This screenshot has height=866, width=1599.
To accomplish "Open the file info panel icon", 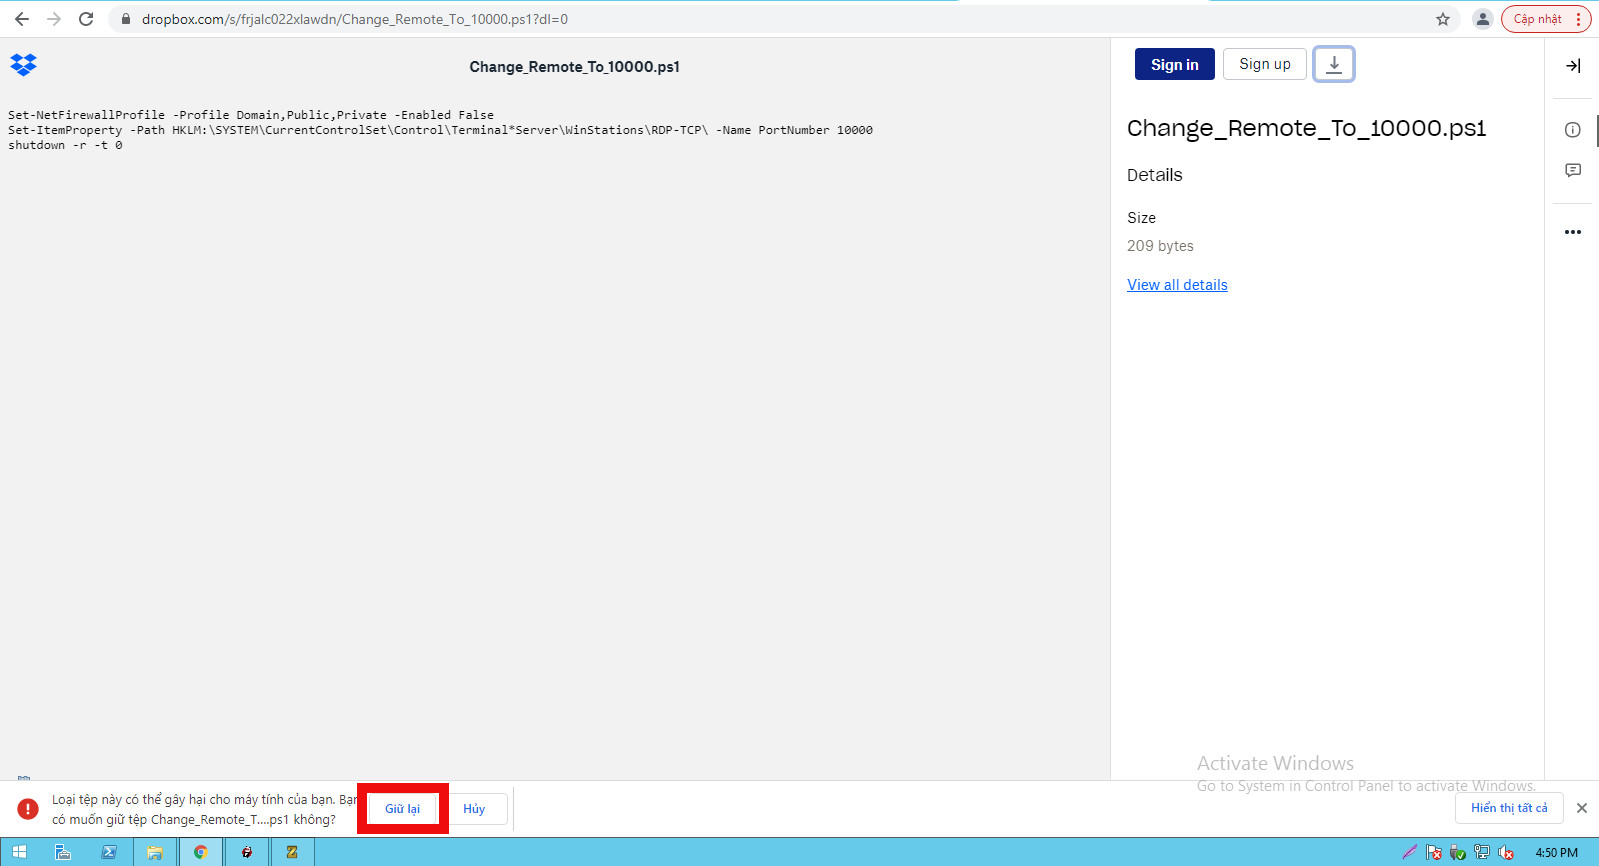I will pos(1572,130).
